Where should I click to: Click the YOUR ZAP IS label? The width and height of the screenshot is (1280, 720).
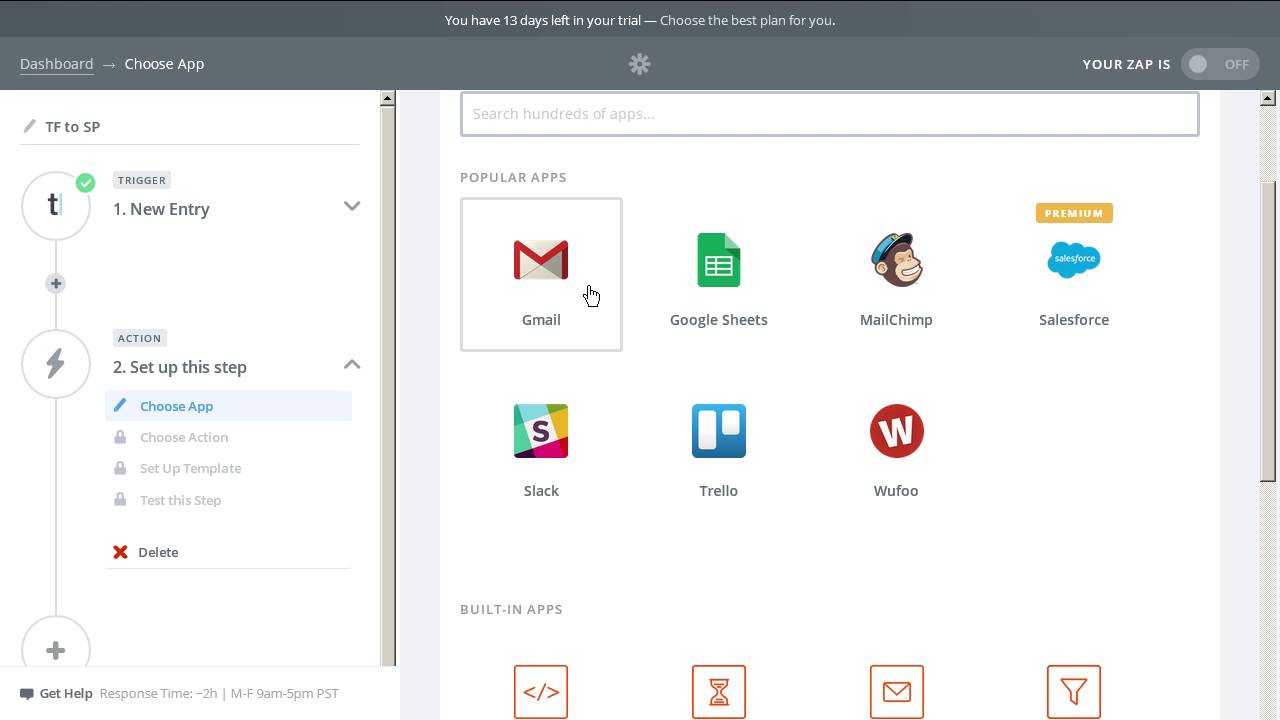point(1126,64)
